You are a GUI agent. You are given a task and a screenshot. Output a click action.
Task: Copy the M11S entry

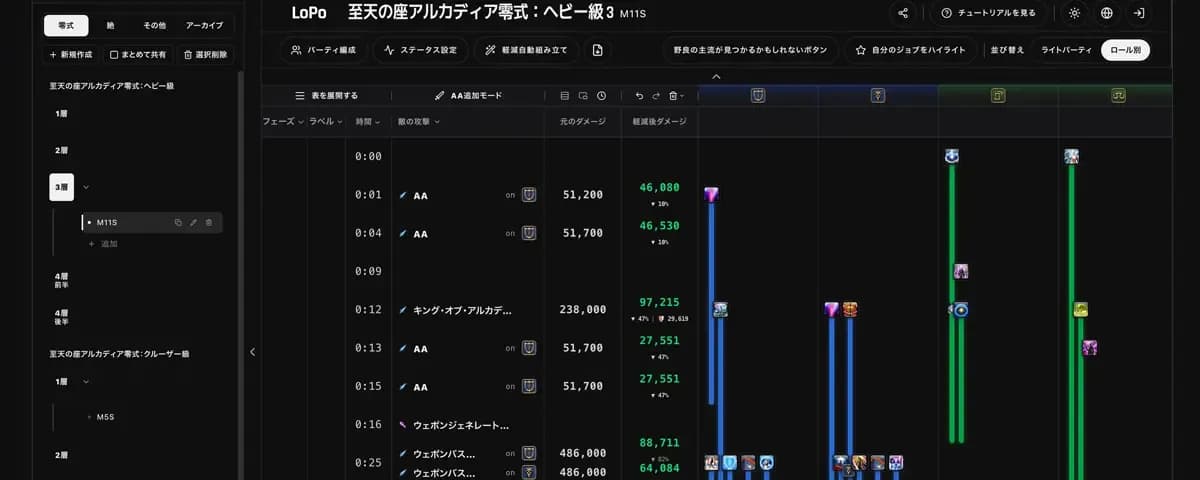178,222
